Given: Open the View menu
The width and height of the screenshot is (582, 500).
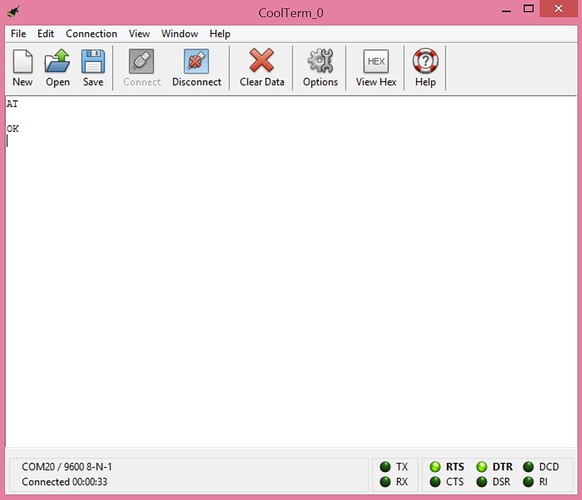Looking at the screenshot, I should pos(139,34).
